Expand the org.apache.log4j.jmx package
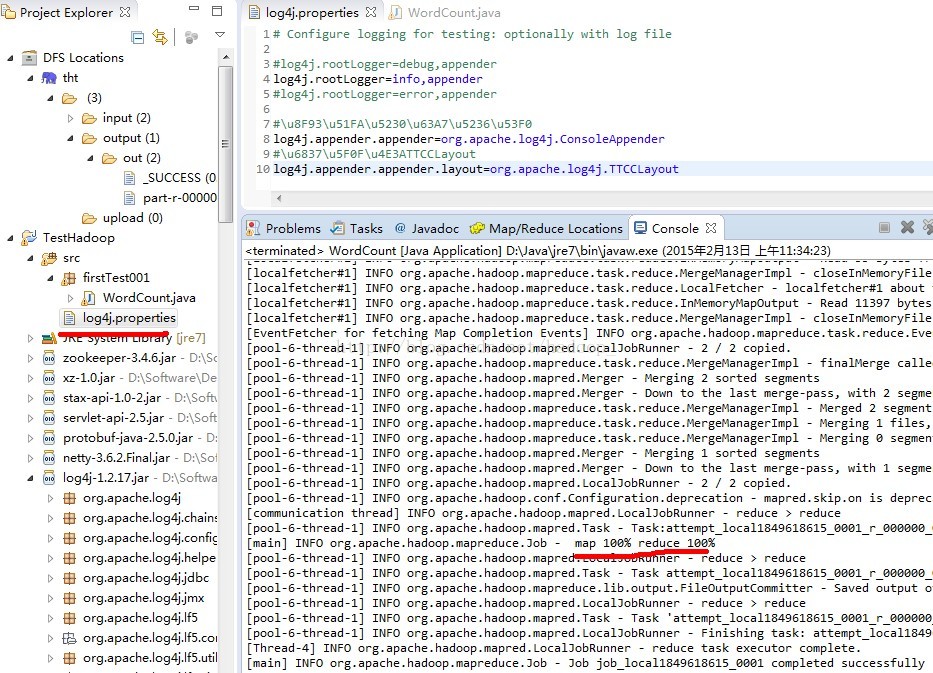Screen dimensions: 933x673 (x=50, y=598)
